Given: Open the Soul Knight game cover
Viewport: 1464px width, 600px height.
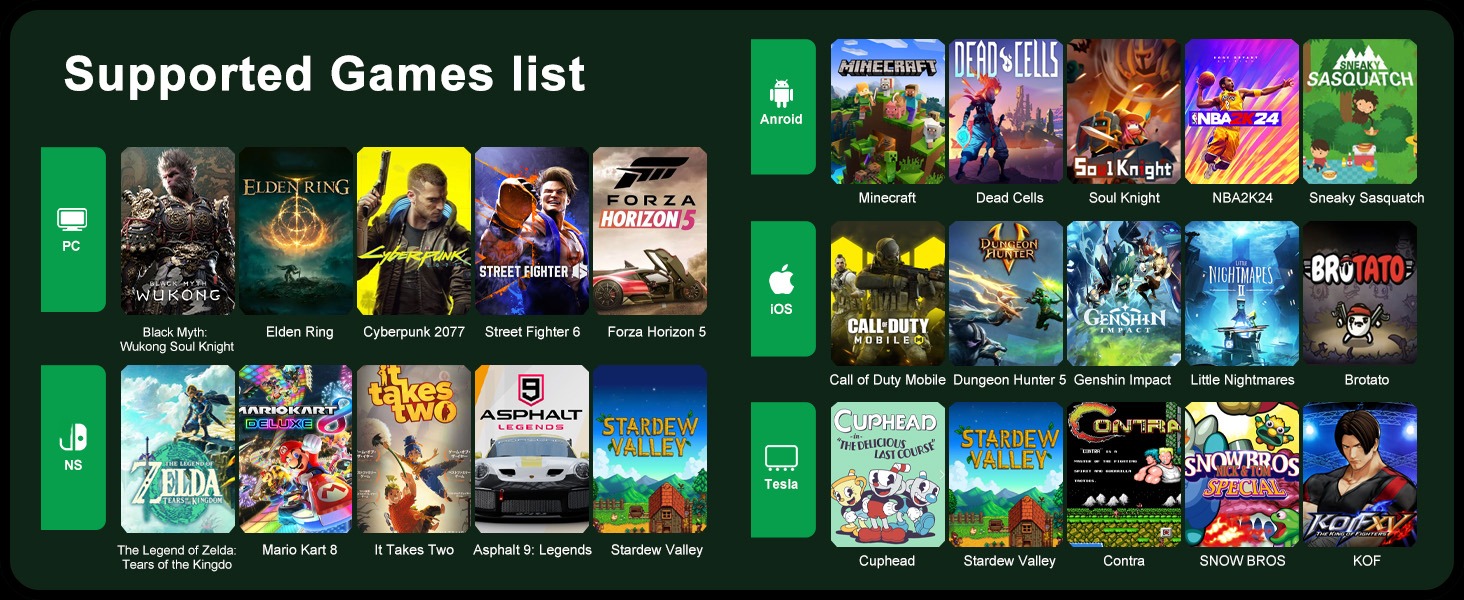Looking at the screenshot, I should tap(1124, 111).
